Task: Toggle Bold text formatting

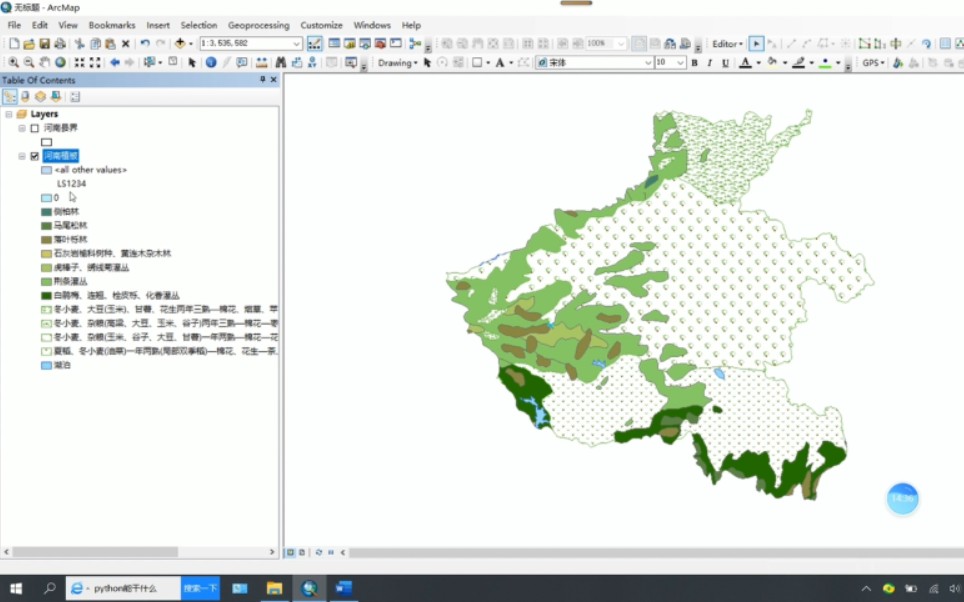Action: coord(695,63)
